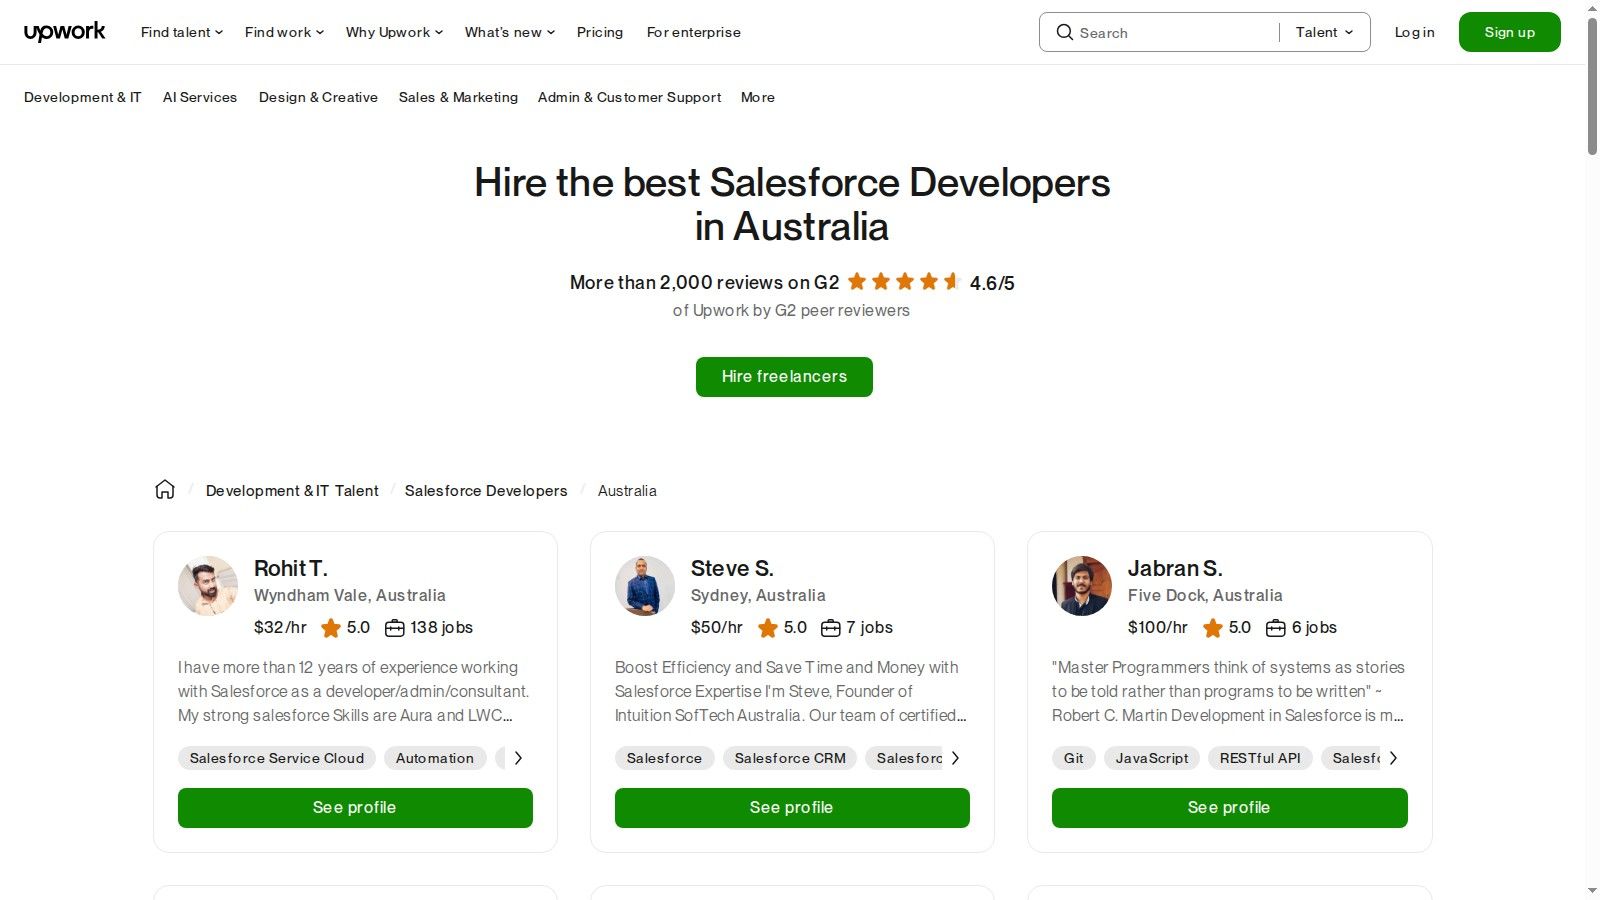Expand Rohit's skill tags with the arrow
1600x900 pixels.
[518, 758]
